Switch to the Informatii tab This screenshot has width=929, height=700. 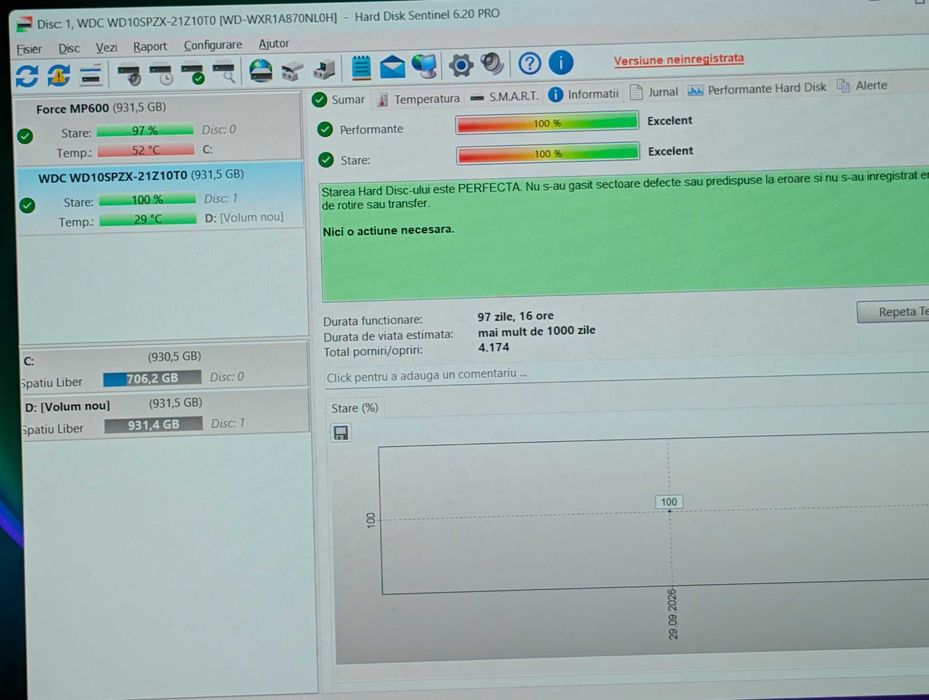[x=583, y=95]
